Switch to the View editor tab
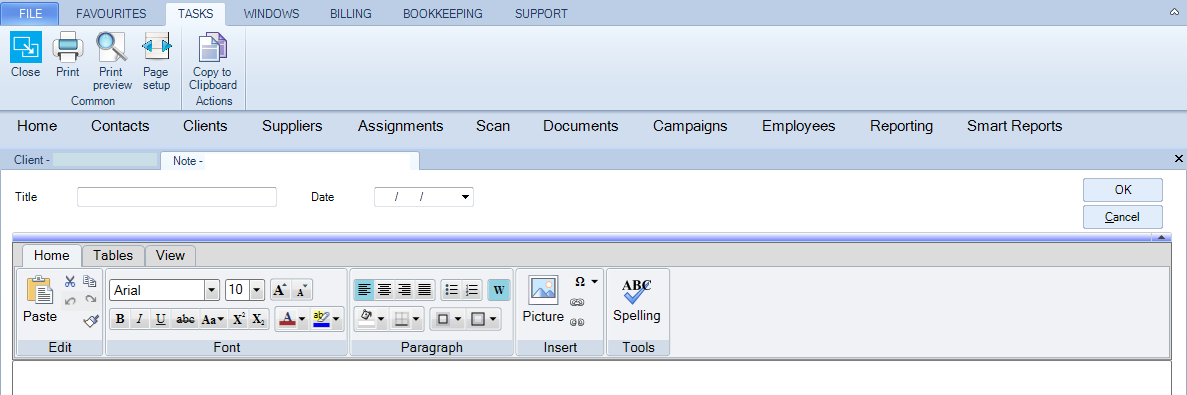Image resolution: width=1187 pixels, height=395 pixels. coord(170,256)
